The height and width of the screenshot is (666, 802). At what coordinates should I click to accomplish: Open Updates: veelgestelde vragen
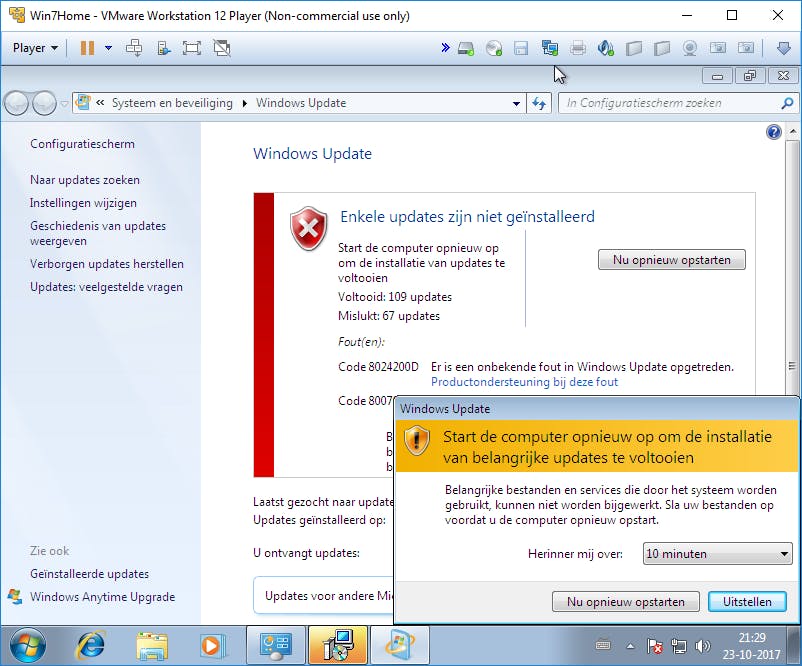point(106,286)
